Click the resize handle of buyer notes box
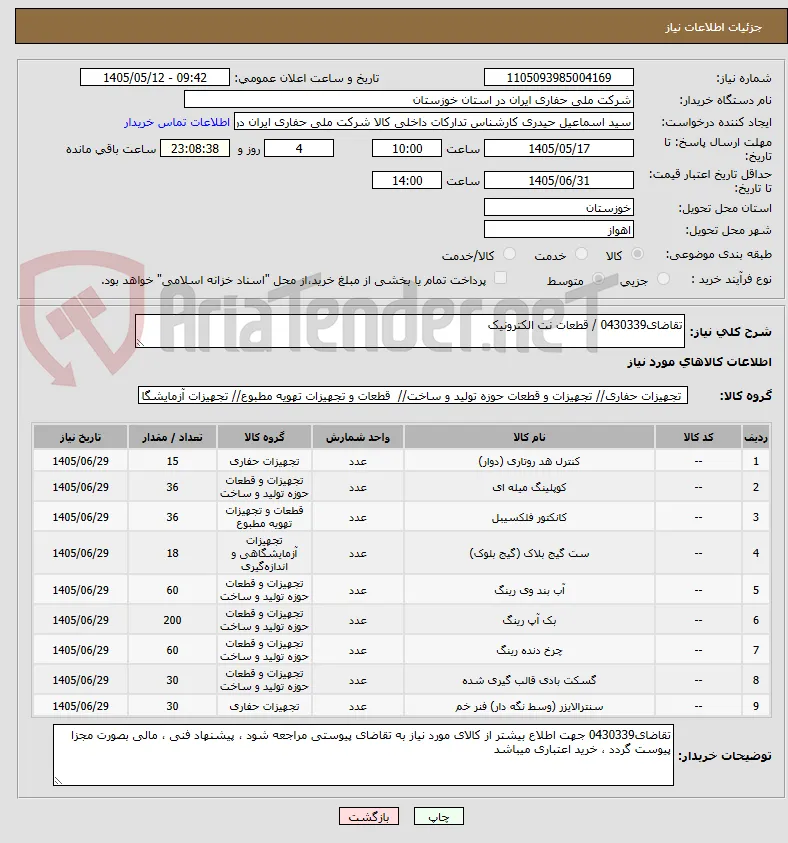The width and height of the screenshot is (788, 843). pyautogui.click(x=58, y=780)
